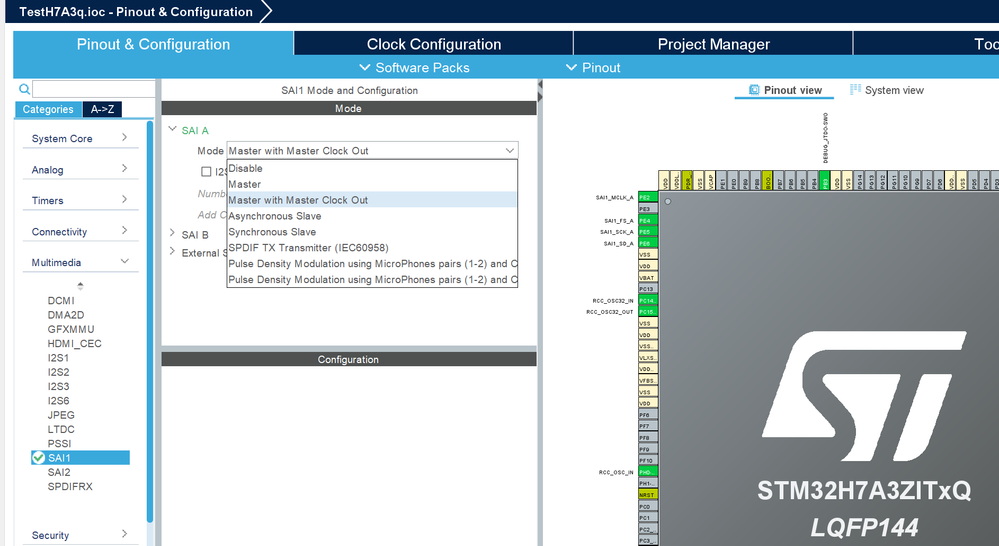
Task: Click the search magnifier icon
Action: coord(24,89)
